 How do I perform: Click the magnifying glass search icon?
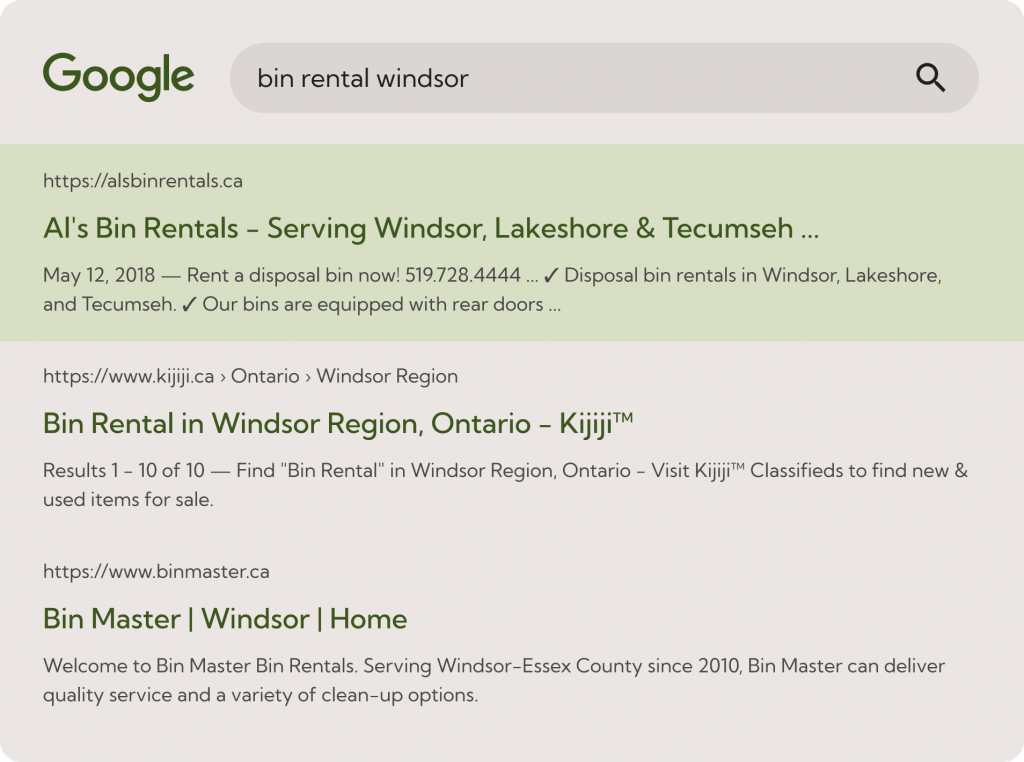click(933, 78)
